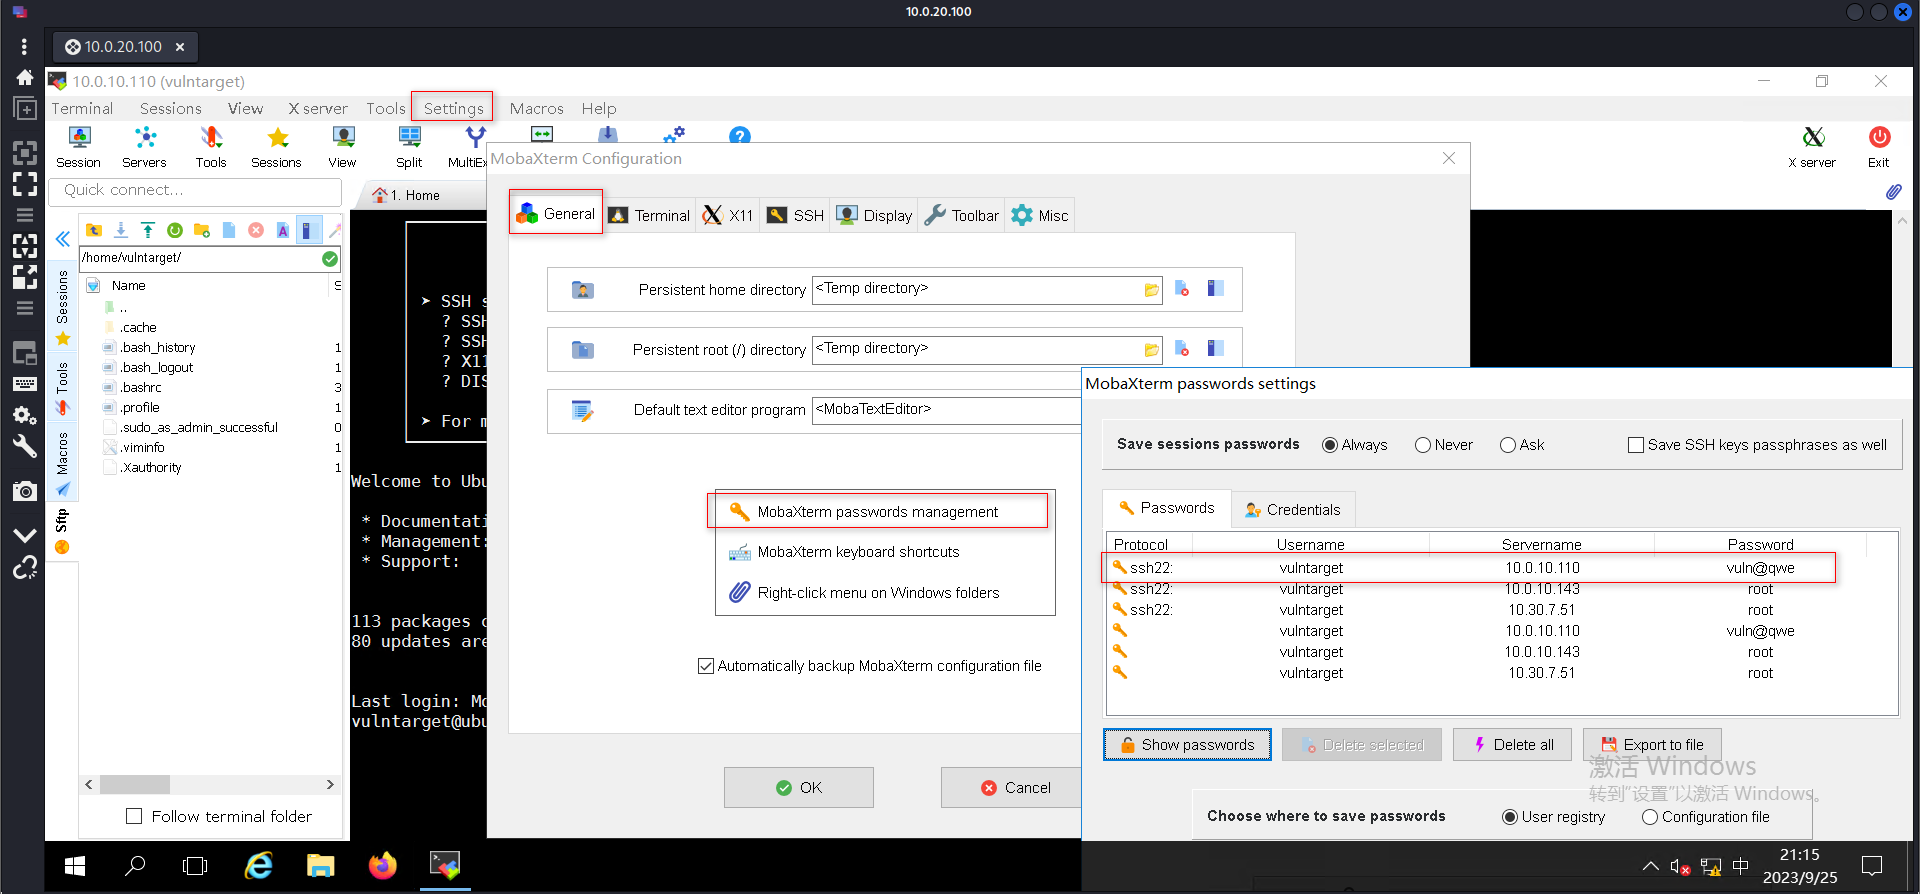Switch to the Display configuration tab
Image resolution: width=1920 pixels, height=894 pixels.
click(874, 215)
